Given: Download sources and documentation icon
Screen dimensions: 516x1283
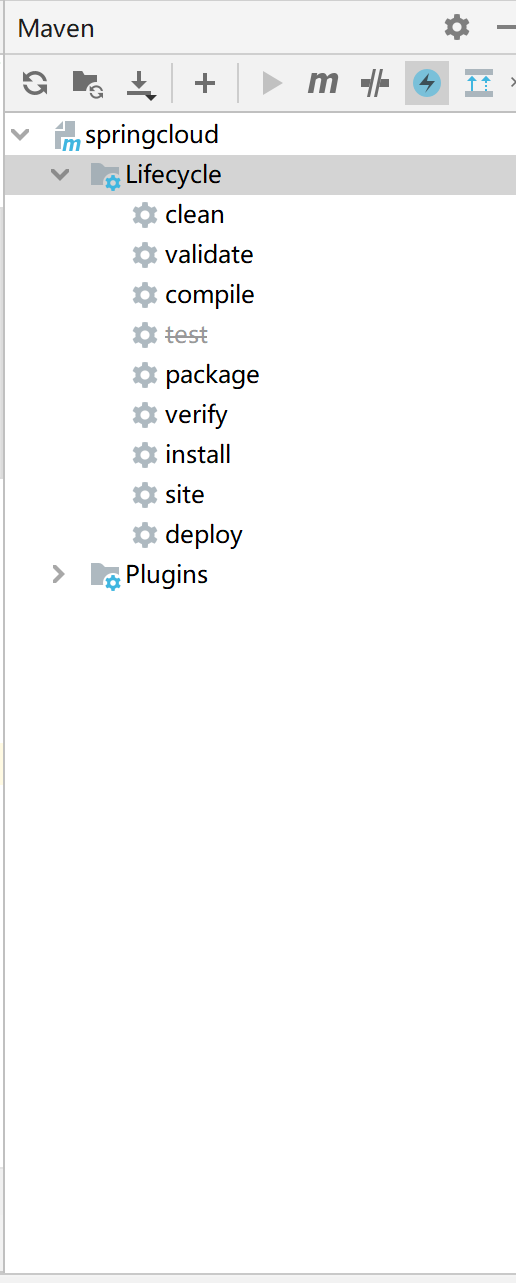Looking at the screenshot, I should 141,84.
